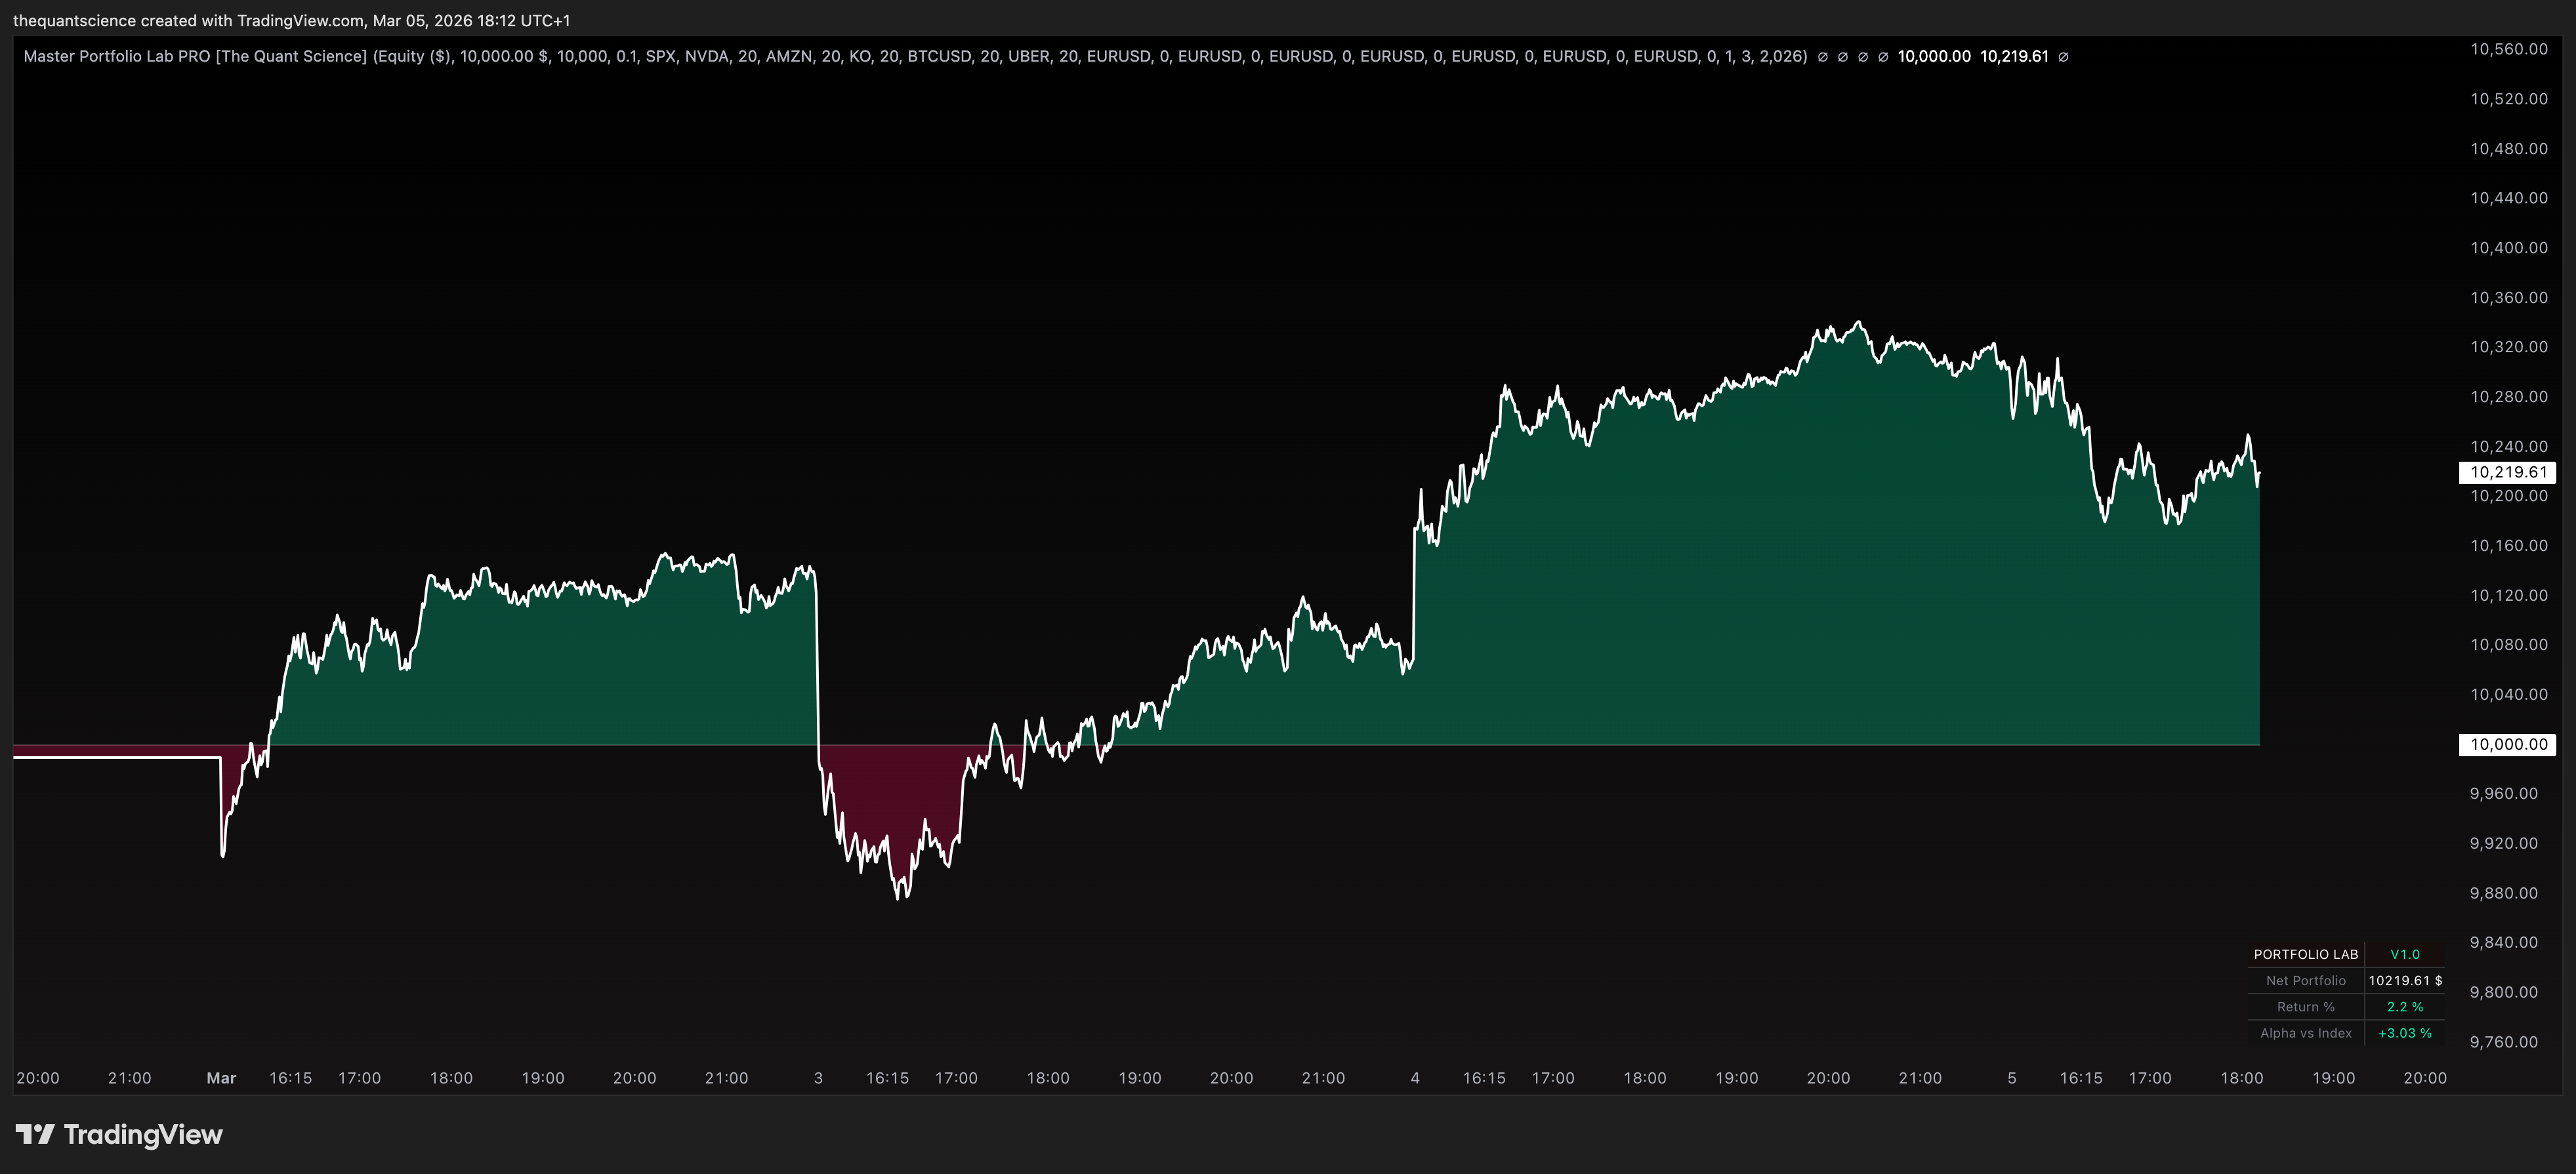Click the 10,560.00 price axis label
The width and height of the screenshot is (2576, 1174).
[x=2508, y=49]
